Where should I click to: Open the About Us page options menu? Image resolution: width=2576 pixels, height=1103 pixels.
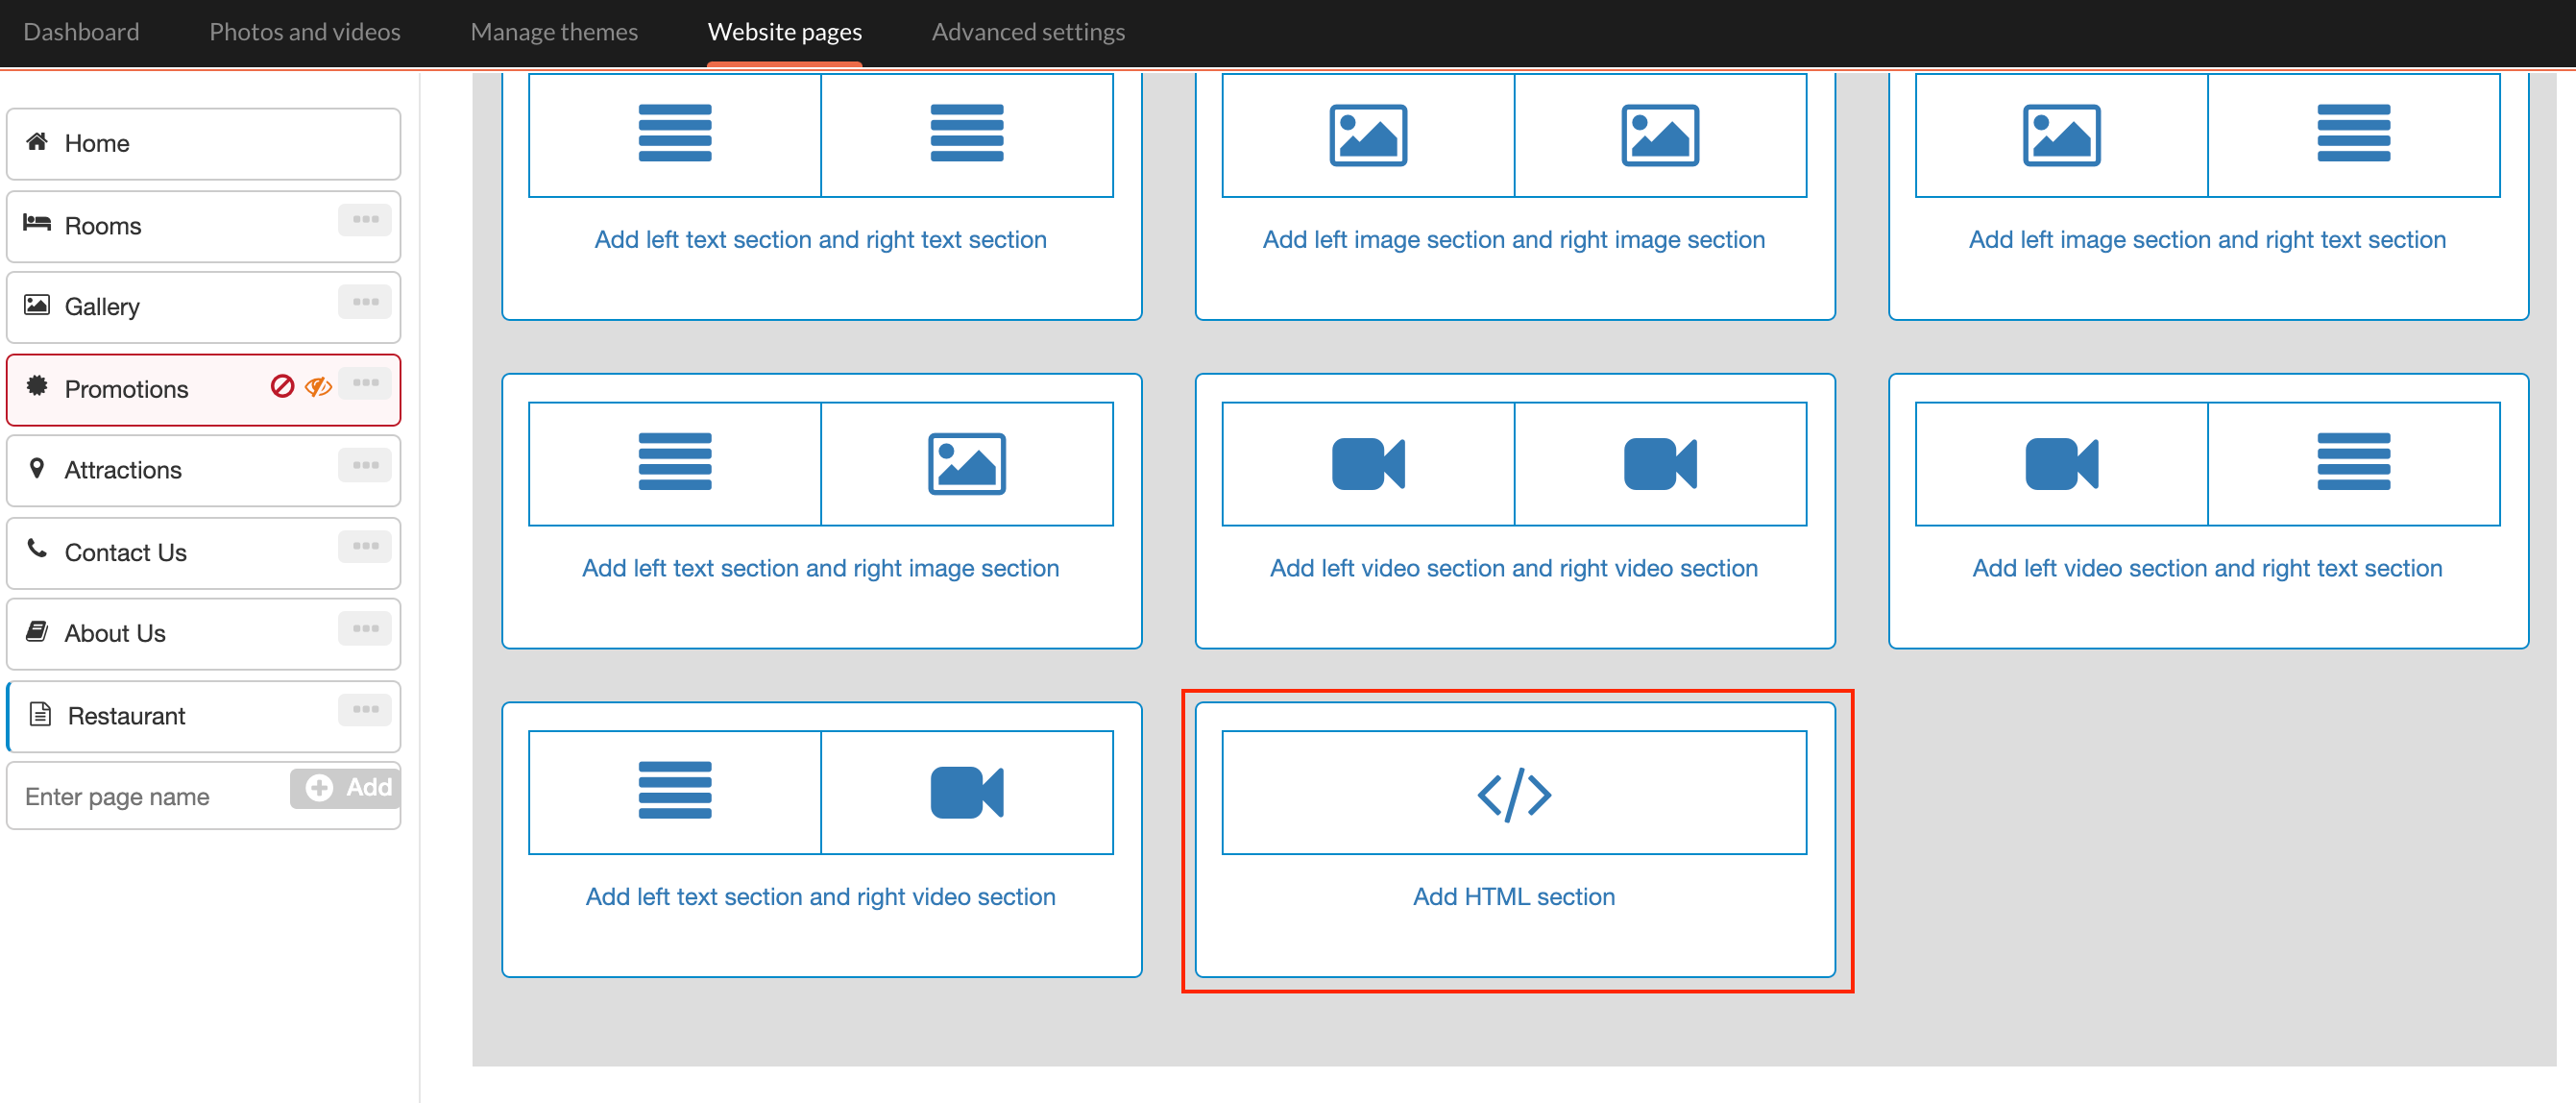pyautogui.click(x=365, y=629)
